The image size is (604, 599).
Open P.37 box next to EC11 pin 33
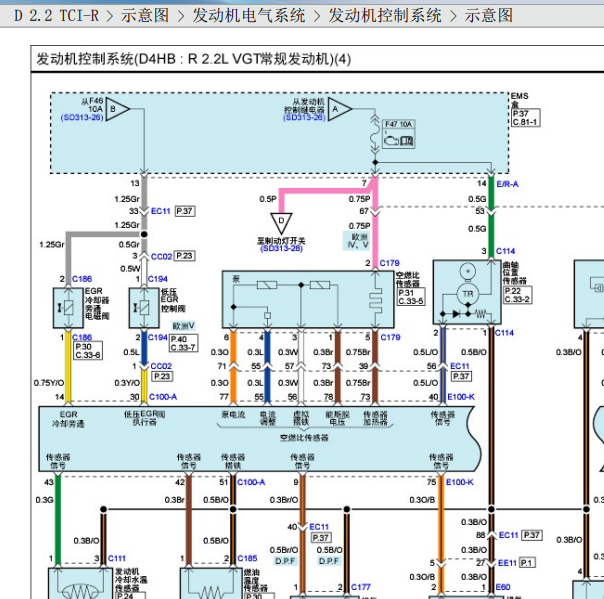point(185,211)
